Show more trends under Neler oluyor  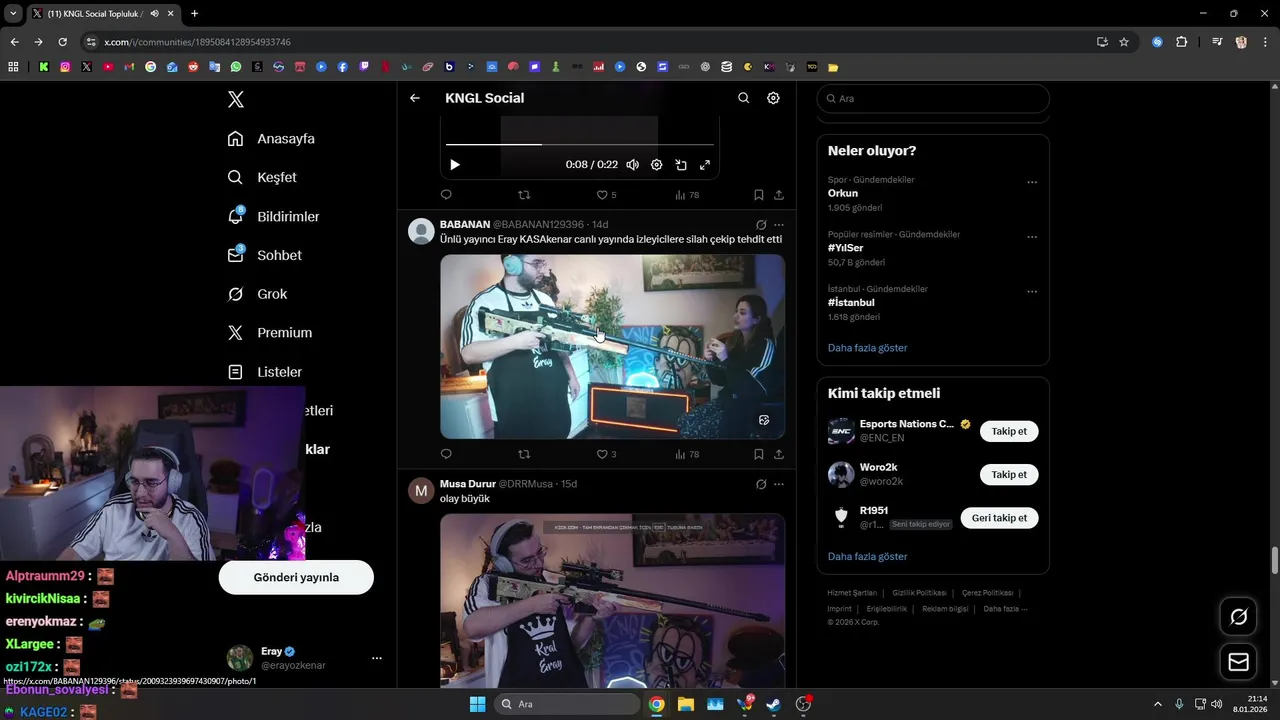868,348
